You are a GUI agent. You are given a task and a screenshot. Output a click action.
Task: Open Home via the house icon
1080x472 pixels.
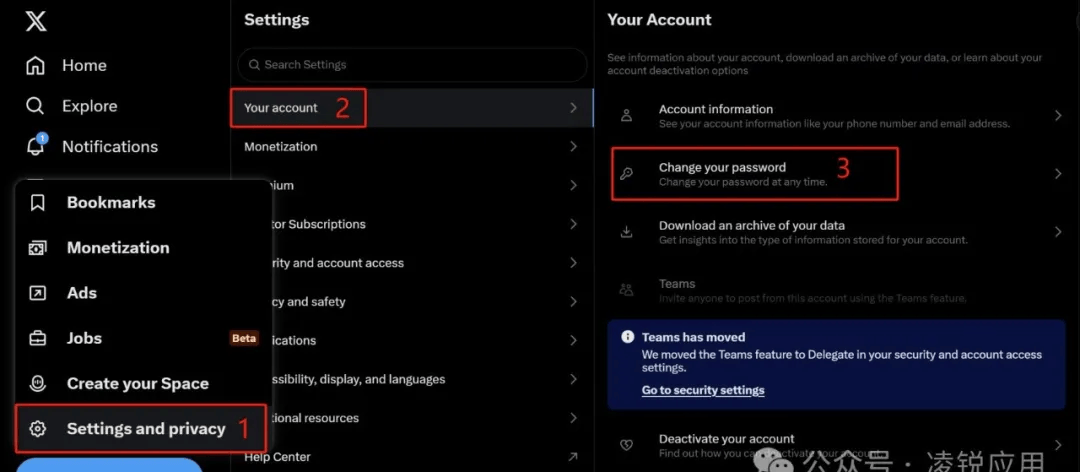click(x=35, y=65)
